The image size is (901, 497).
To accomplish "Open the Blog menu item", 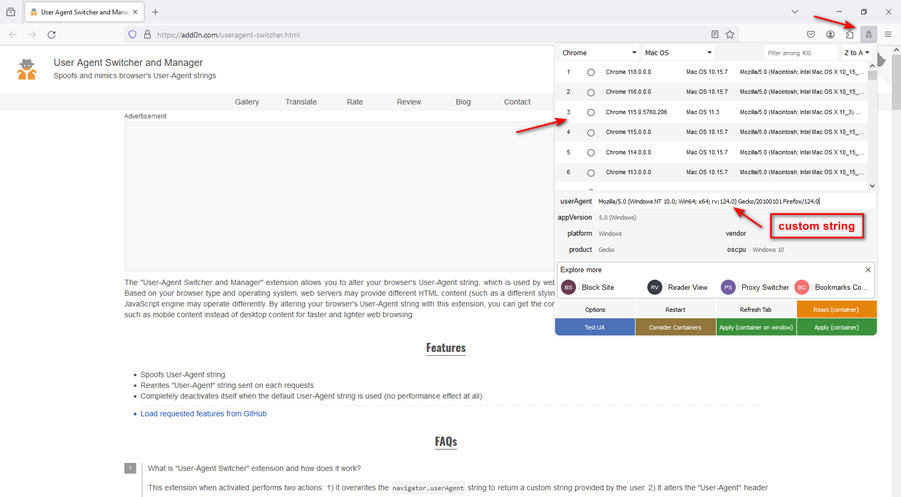I will tap(463, 102).
